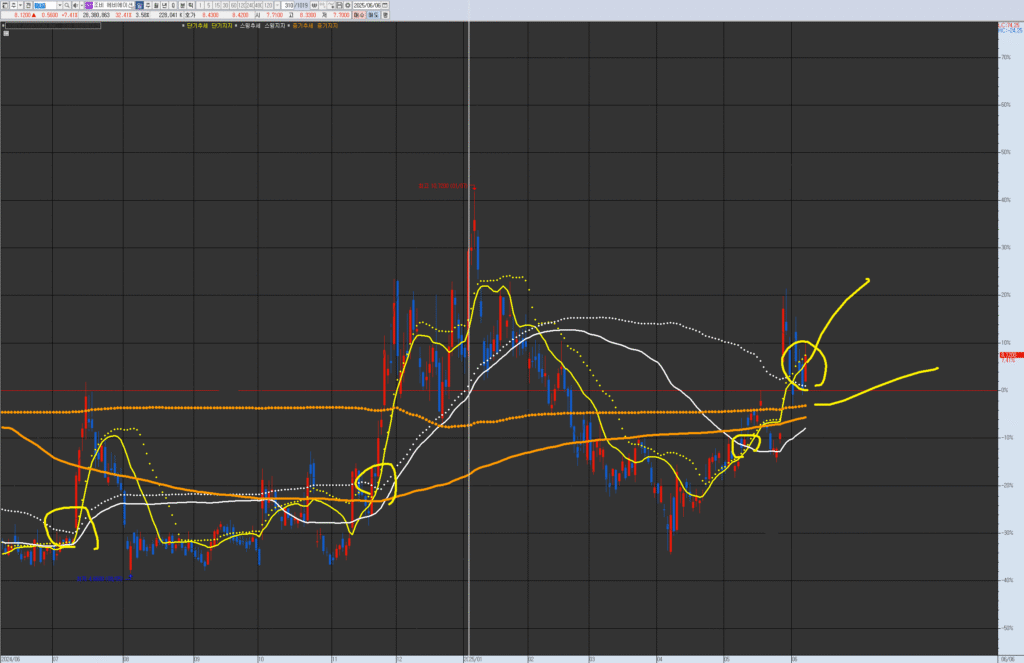Image resolution: width=1024 pixels, height=663 pixels.
Task: Click the volume value 28,380,863
Action: (x=96, y=15)
